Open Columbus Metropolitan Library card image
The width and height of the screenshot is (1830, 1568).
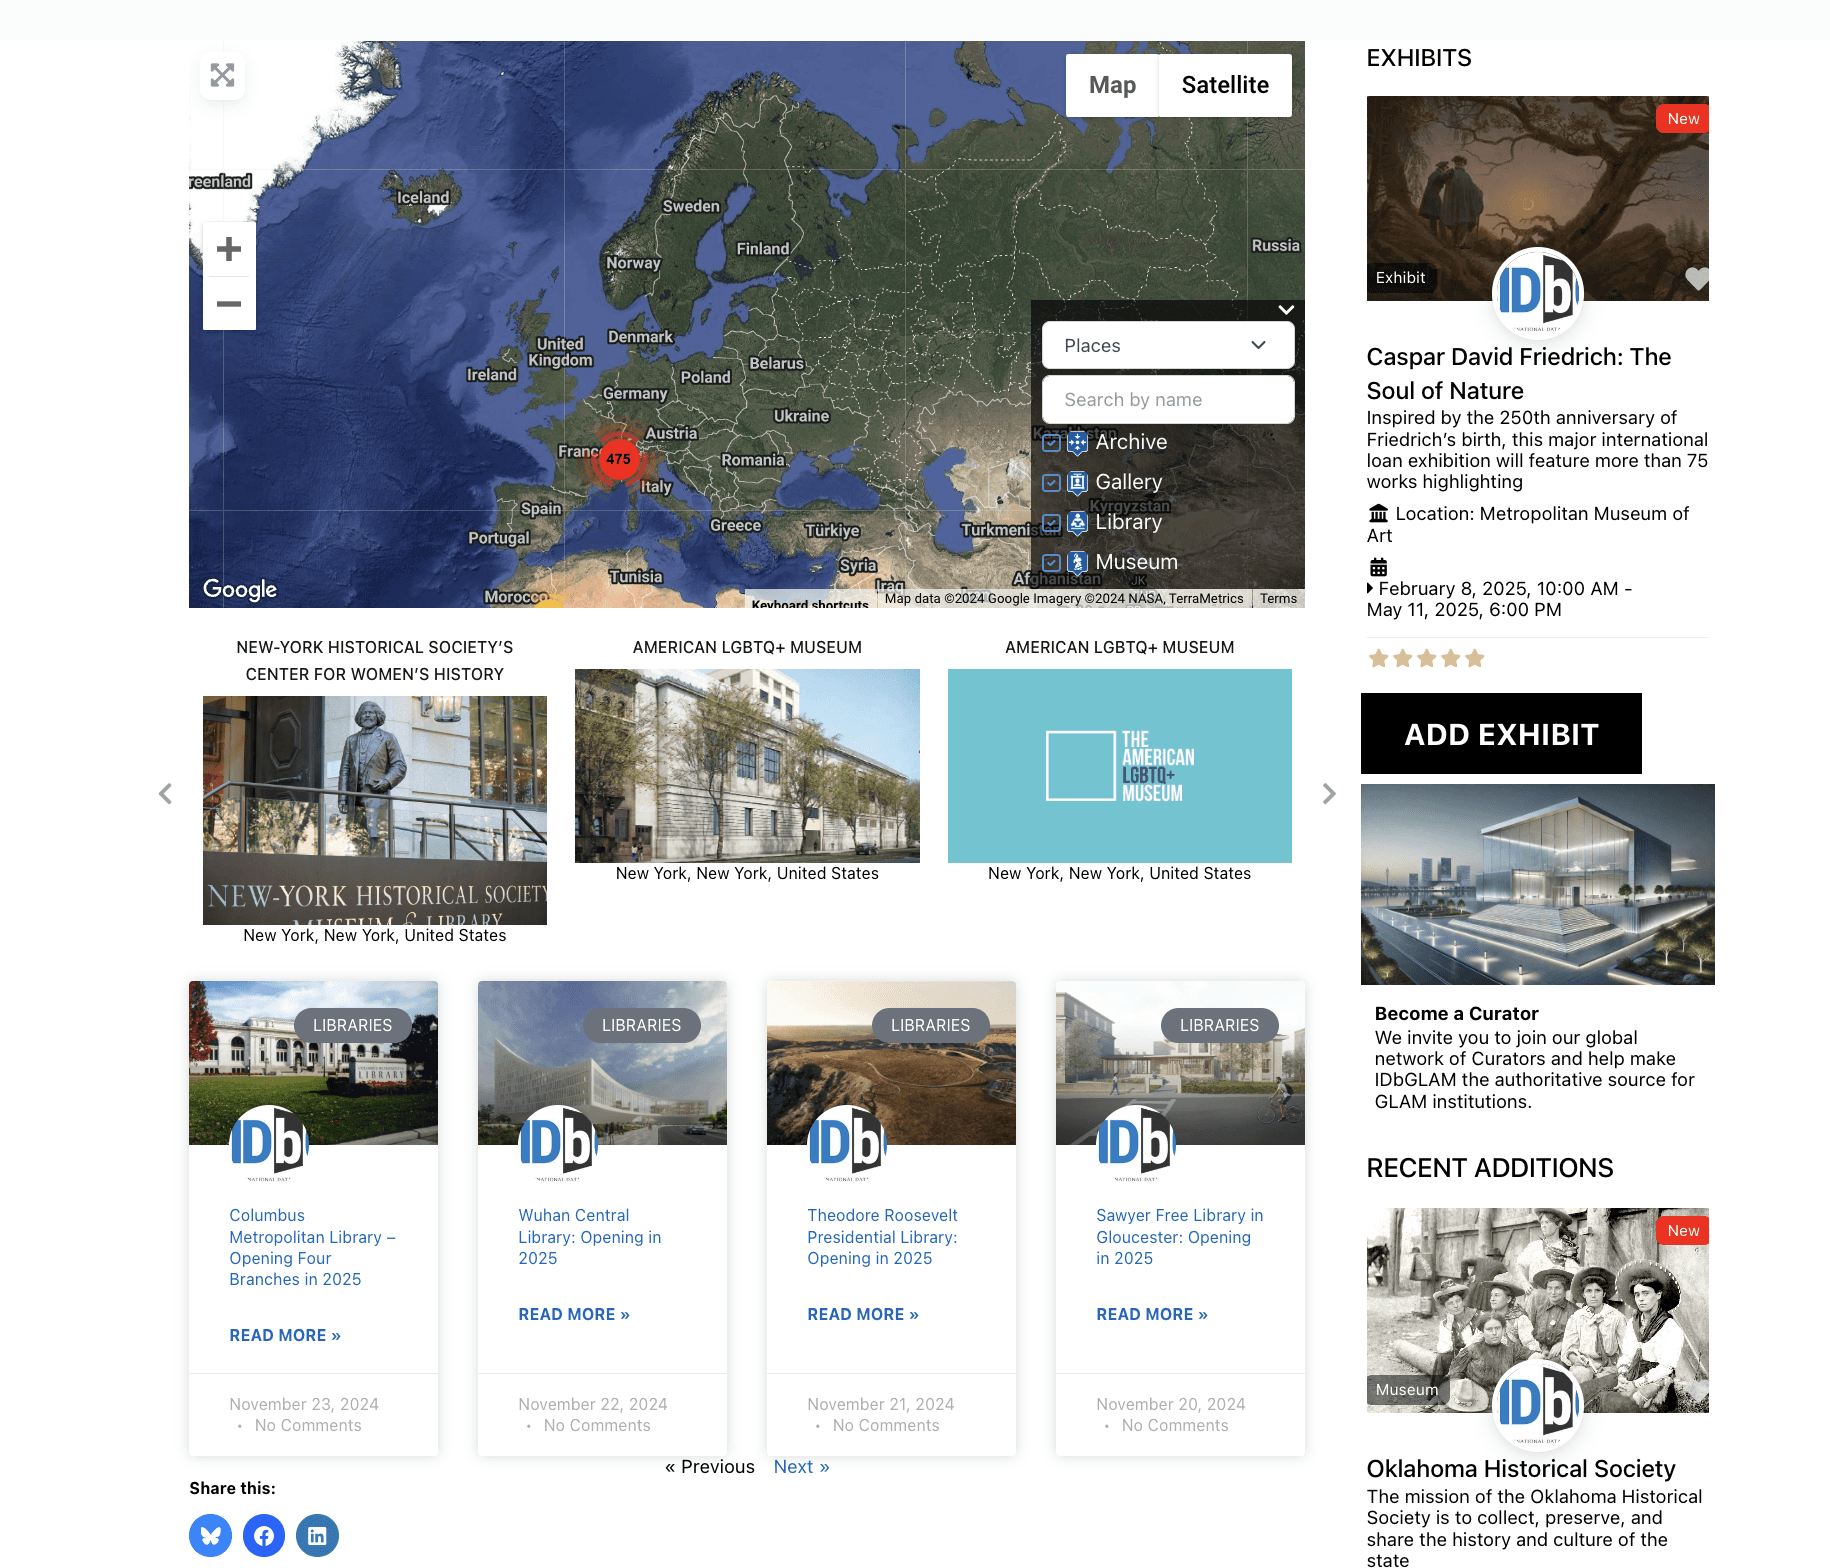coord(313,1063)
